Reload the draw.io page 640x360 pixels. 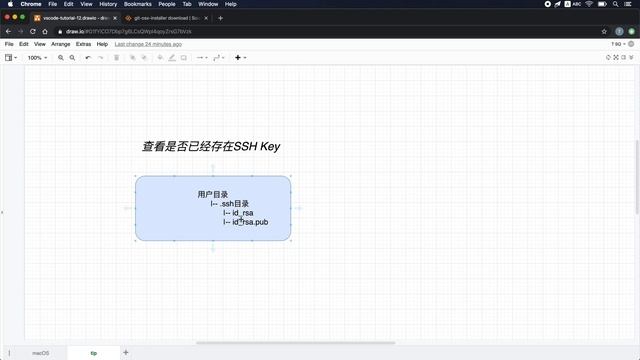[33, 31]
